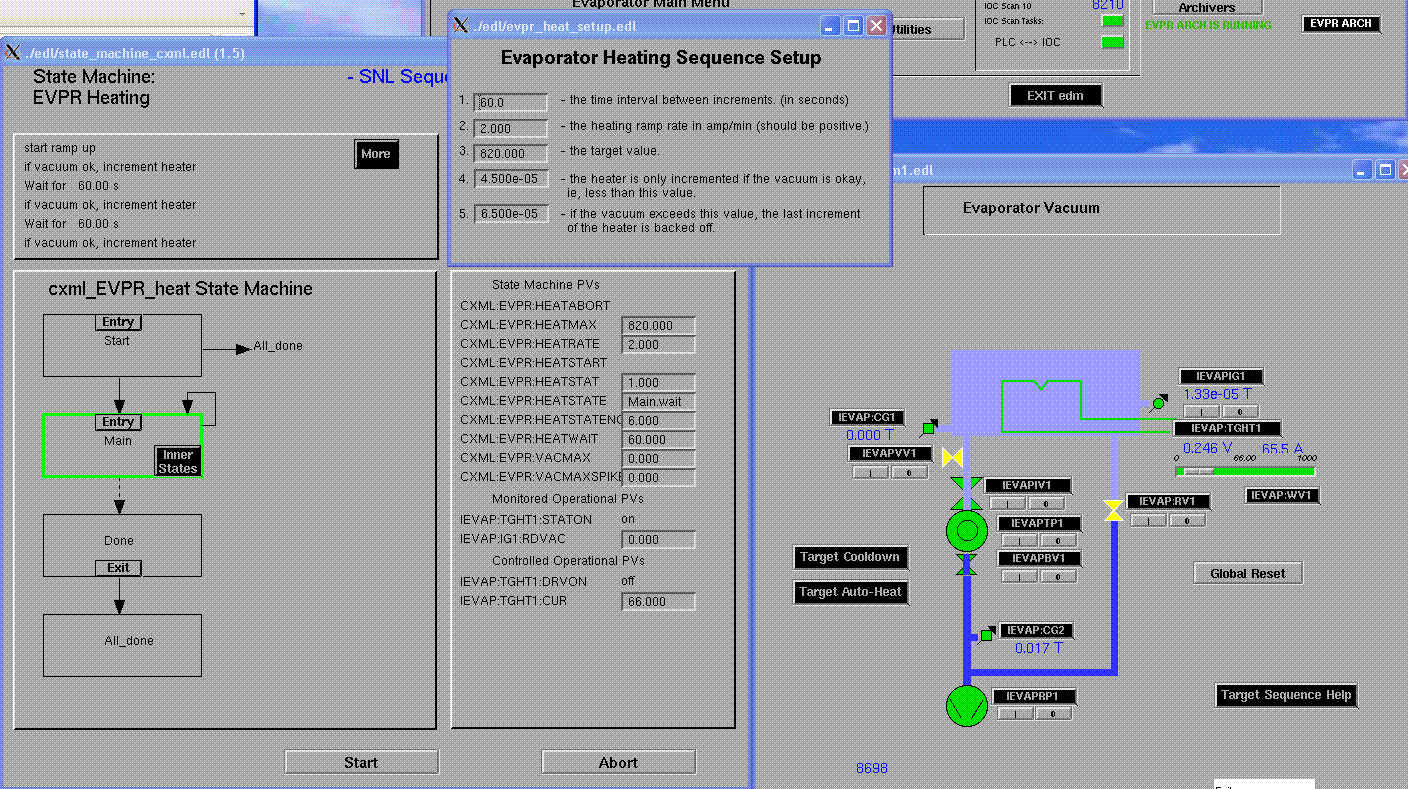Click the yellow IEVAPVV1 vent valve symbol
The height and width of the screenshot is (789, 1408).
click(x=952, y=458)
